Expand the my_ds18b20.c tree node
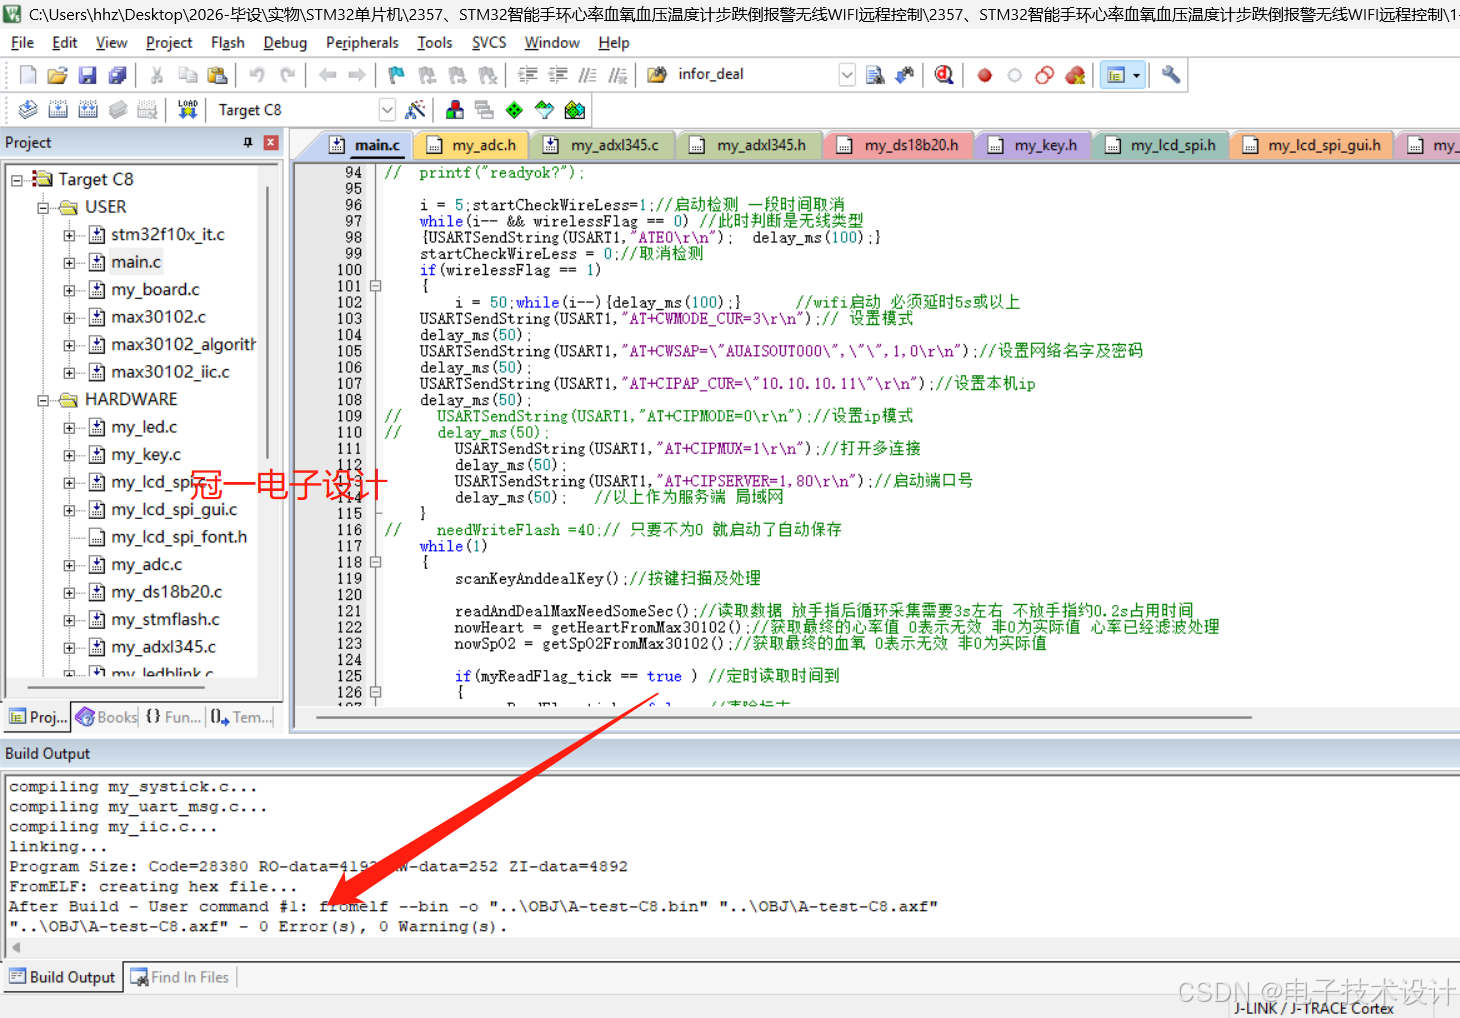Screen dimensions: 1460x1018 pyautogui.click(x=69, y=593)
